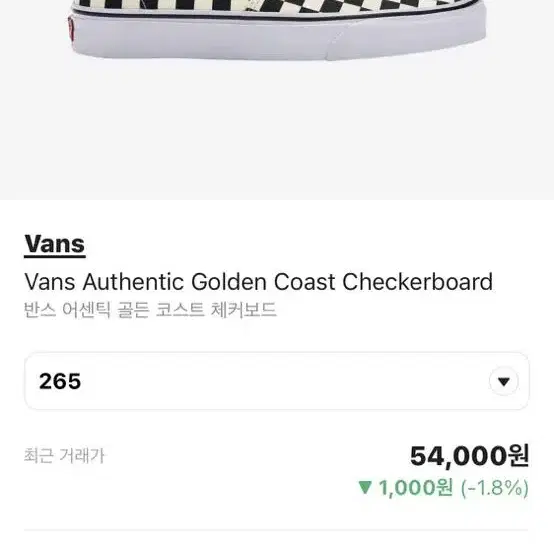554x554 pixels.
Task: Select the 최근 거래가 label
Action: [64, 455]
